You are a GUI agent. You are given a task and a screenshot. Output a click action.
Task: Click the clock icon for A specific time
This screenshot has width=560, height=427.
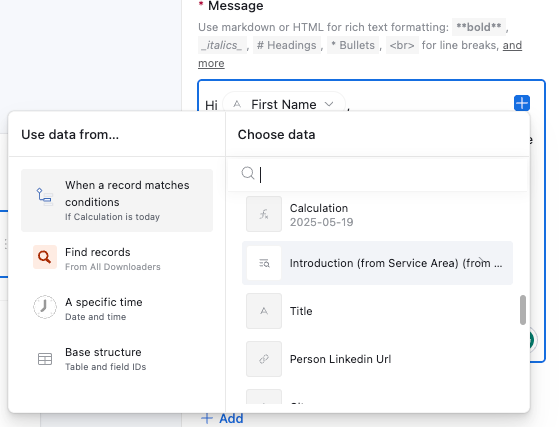pyautogui.click(x=45, y=307)
